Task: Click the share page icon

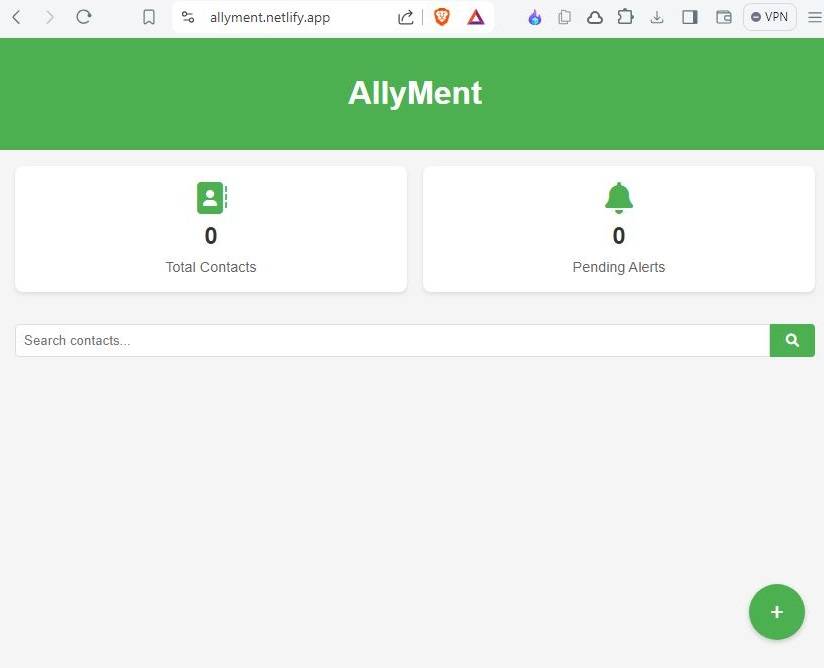Action: tap(405, 17)
